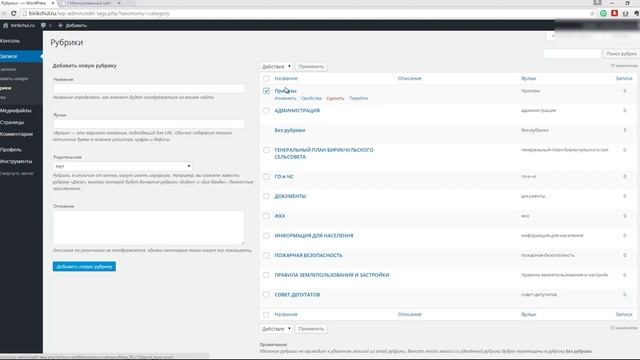Open the red browser extension icon
The height and width of the screenshot is (360, 640).
tap(614, 13)
